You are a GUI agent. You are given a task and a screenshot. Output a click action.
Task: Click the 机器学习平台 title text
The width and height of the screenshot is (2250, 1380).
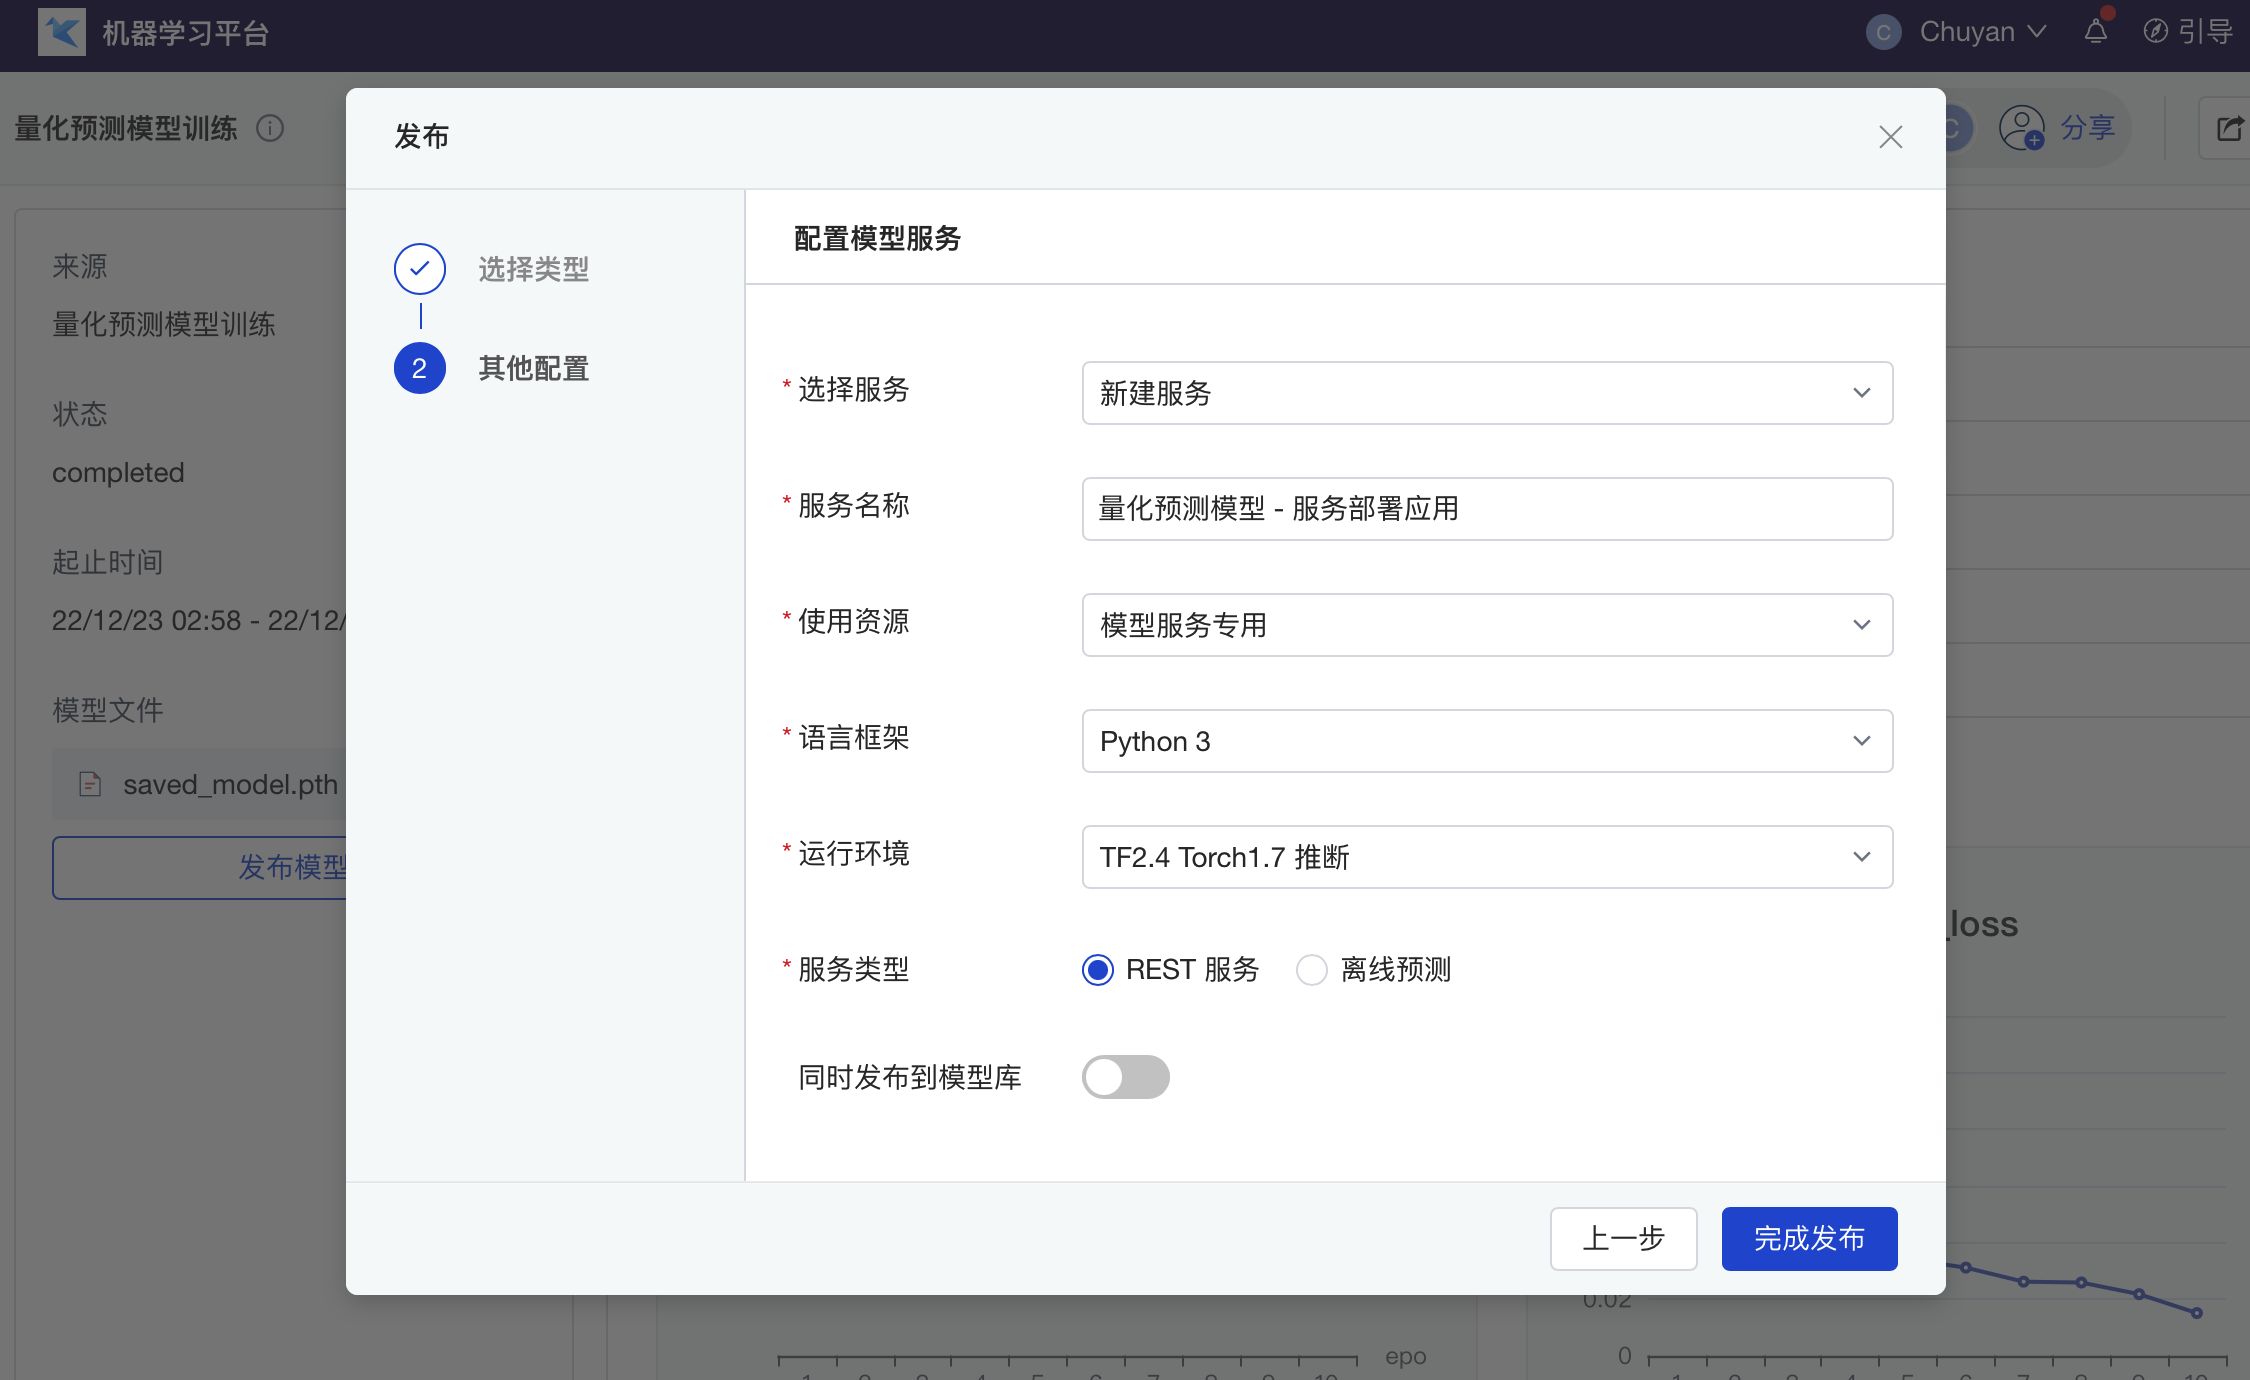click(x=186, y=33)
